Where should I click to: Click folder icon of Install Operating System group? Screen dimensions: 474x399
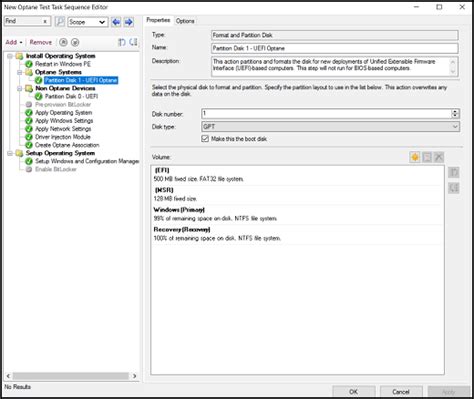20,56
